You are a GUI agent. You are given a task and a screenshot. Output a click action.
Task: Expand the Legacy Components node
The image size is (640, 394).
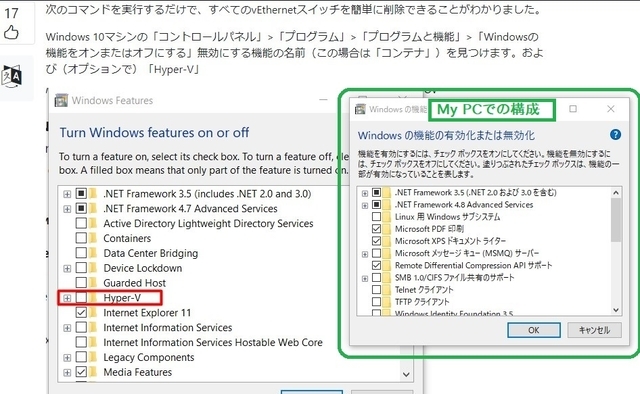click(67, 358)
